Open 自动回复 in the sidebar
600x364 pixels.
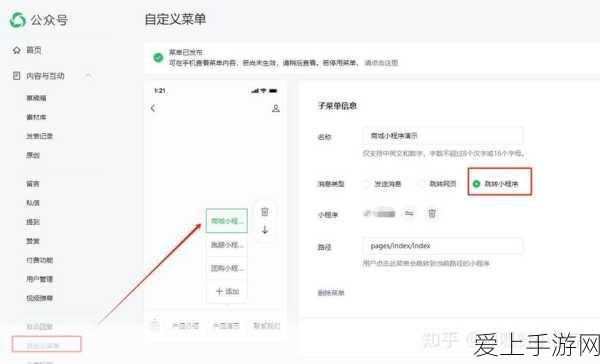(39, 327)
